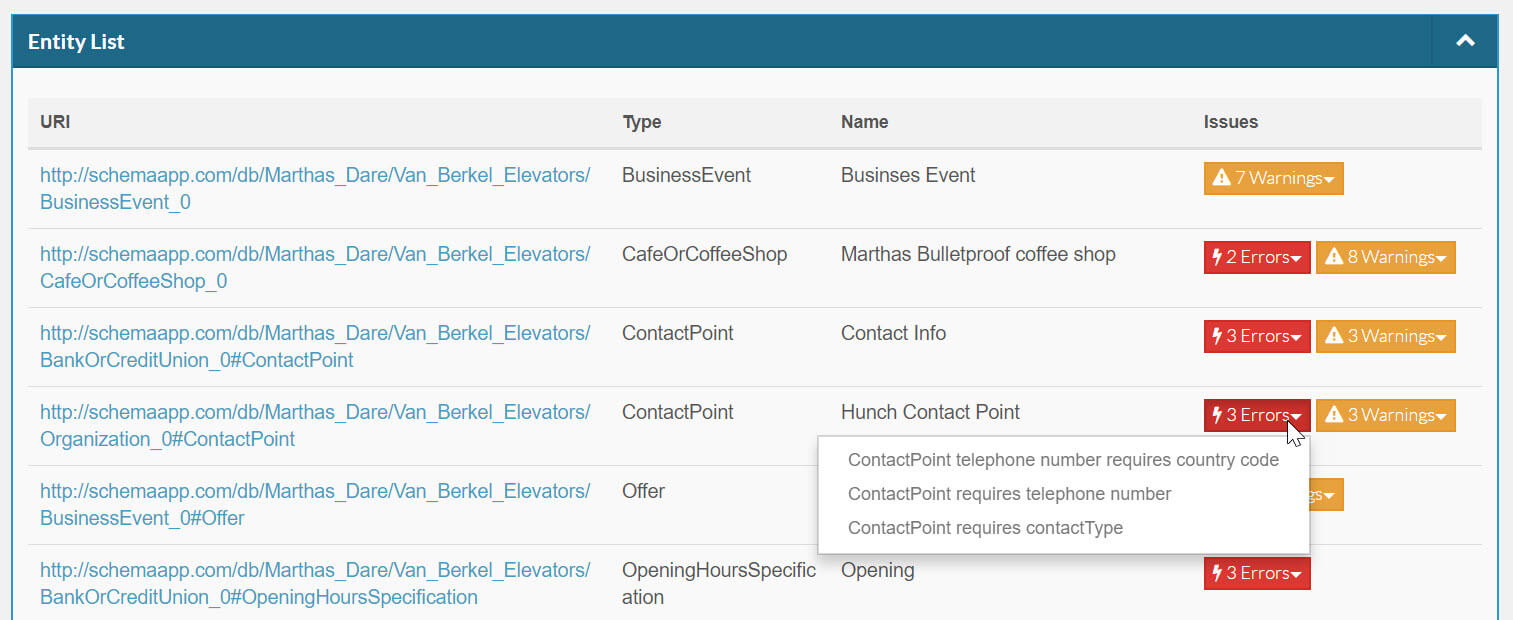Screen dimensions: 1513x620
Task: Expand 8 Warnings dropdown for coffee shop
Action: pyautogui.click(x=1385, y=257)
